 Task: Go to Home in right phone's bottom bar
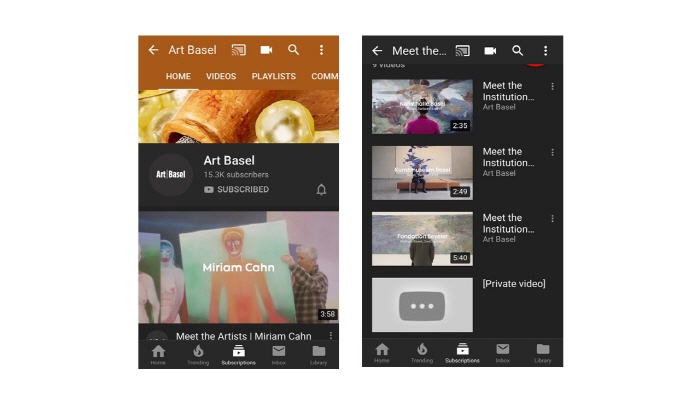(x=382, y=353)
